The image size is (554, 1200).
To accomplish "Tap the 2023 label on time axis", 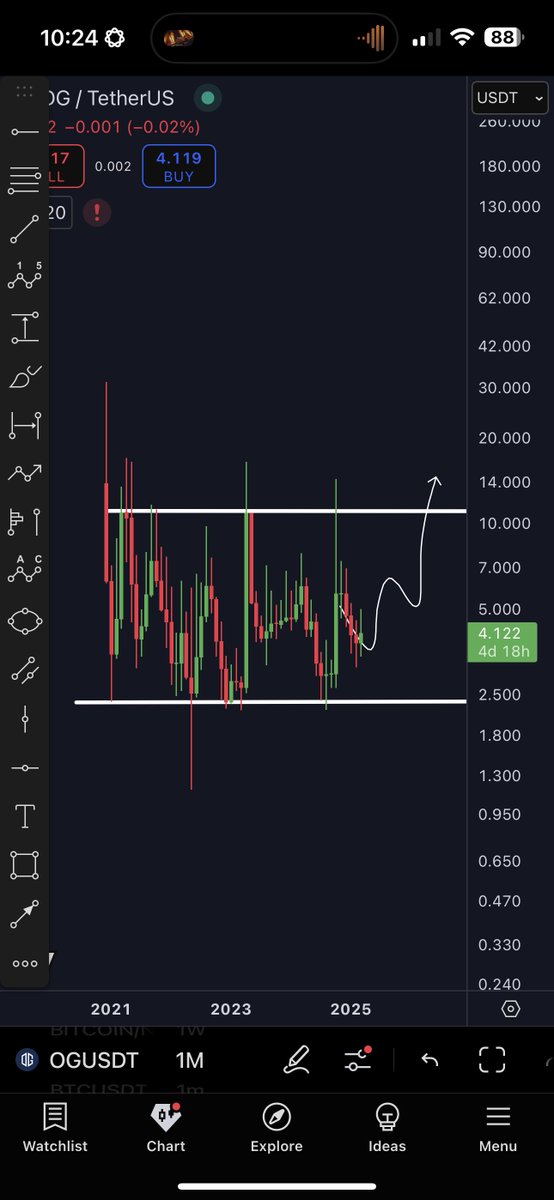I will pyautogui.click(x=231, y=1009).
